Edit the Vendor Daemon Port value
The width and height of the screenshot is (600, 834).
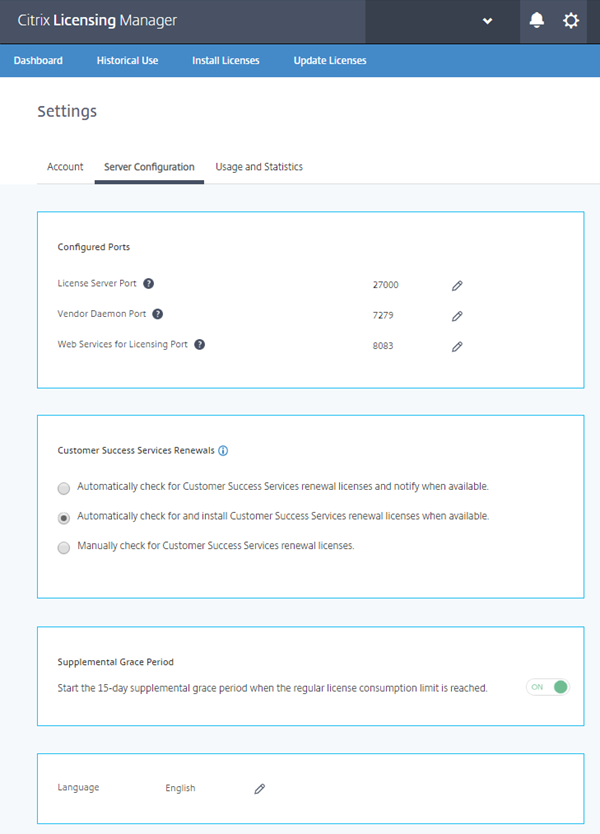[457, 316]
